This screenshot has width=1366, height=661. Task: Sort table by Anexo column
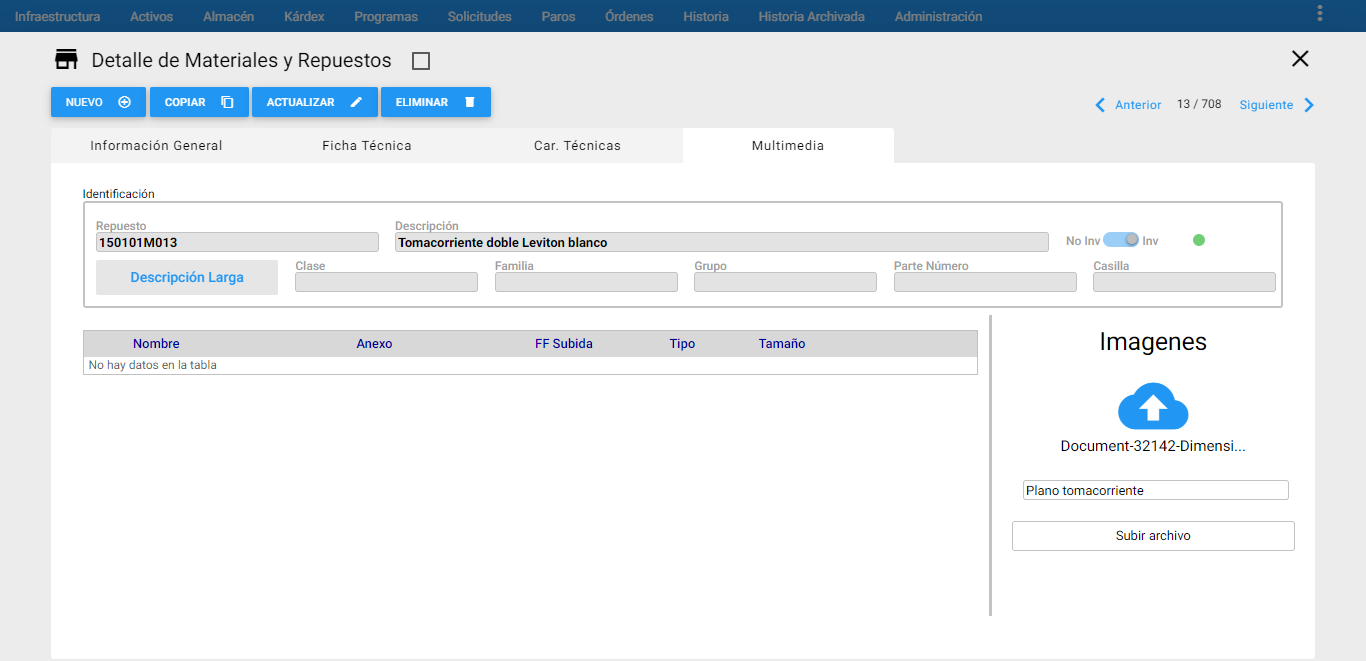(374, 344)
